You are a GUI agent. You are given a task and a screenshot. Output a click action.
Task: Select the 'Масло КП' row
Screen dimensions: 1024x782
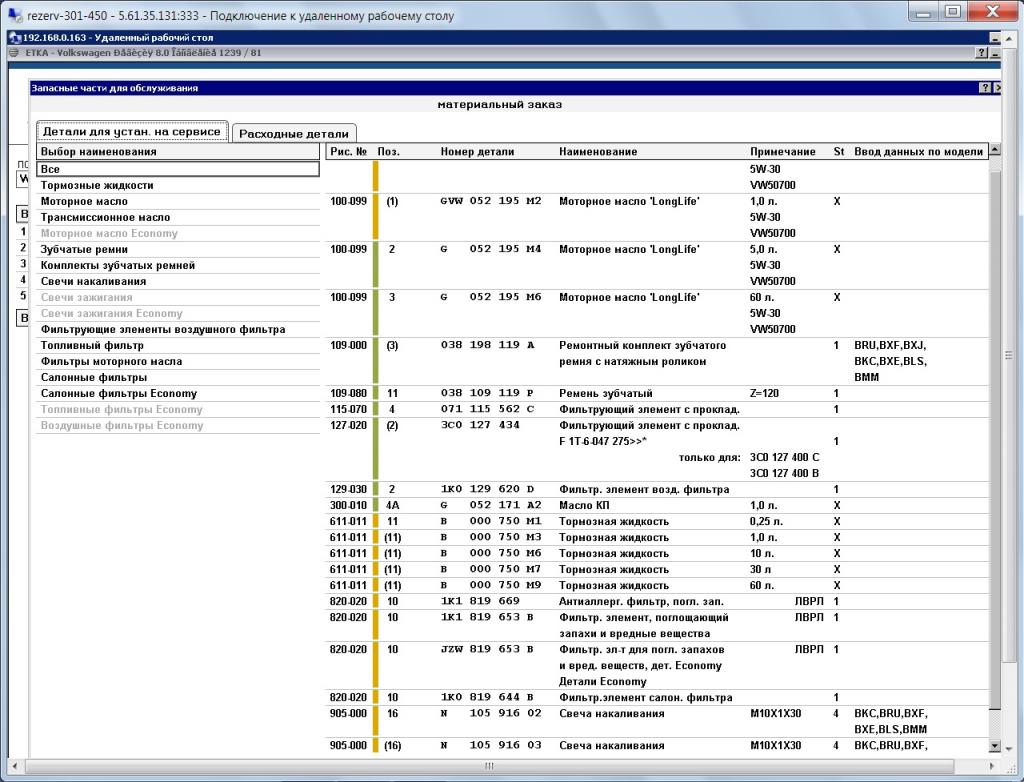click(x=657, y=505)
